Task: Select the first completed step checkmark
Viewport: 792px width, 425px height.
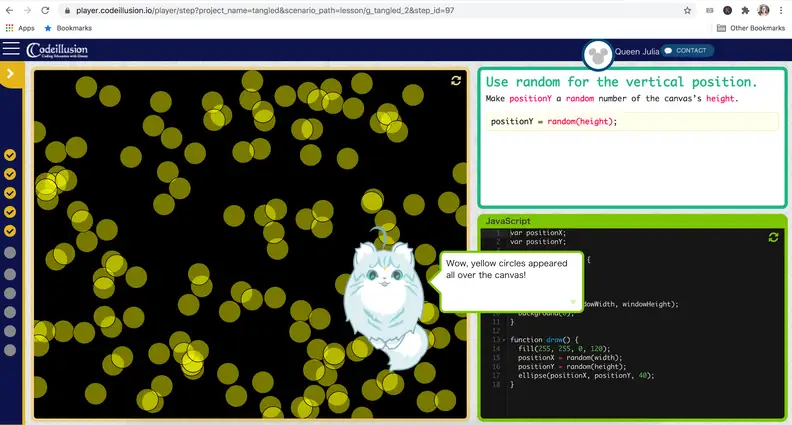Action: pyautogui.click(x=10, y=155)
